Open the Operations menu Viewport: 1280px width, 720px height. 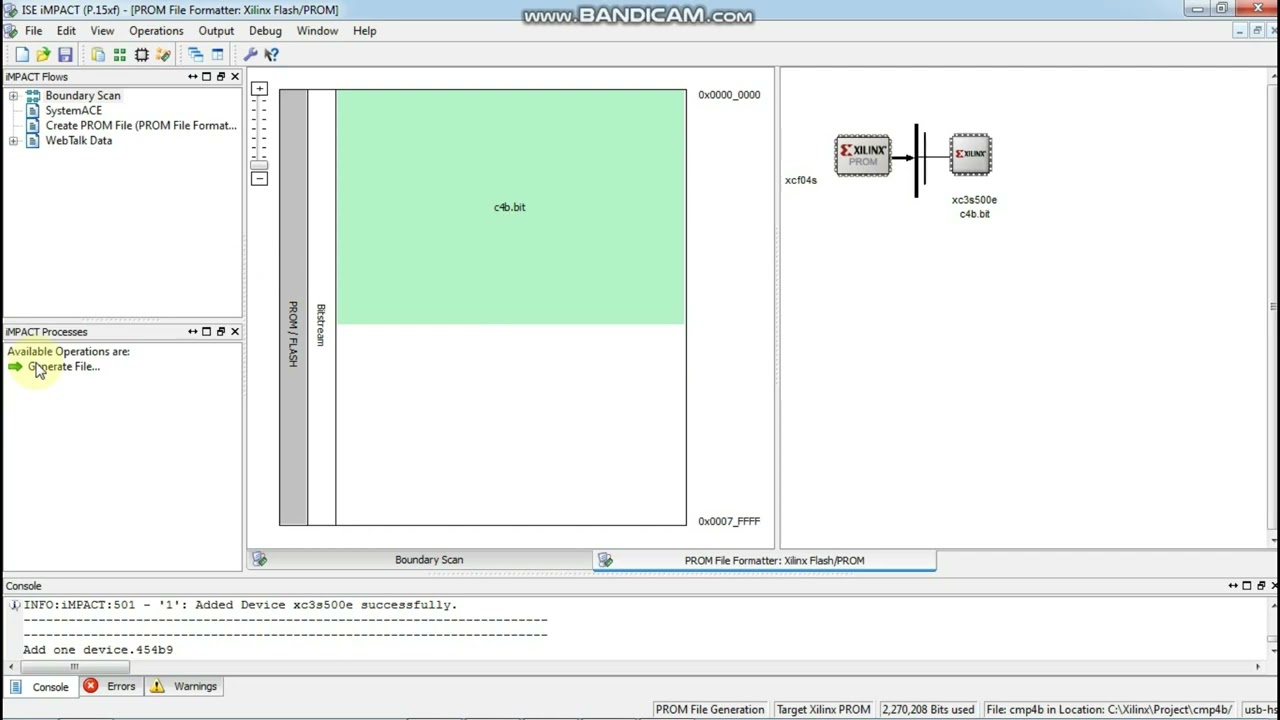(x=156, y=31)
